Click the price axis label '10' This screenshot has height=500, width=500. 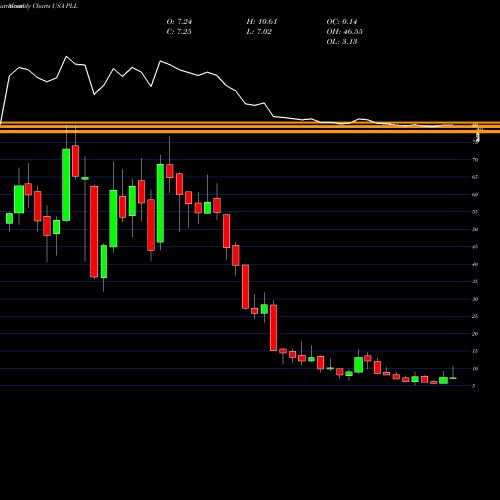(475, 369)
